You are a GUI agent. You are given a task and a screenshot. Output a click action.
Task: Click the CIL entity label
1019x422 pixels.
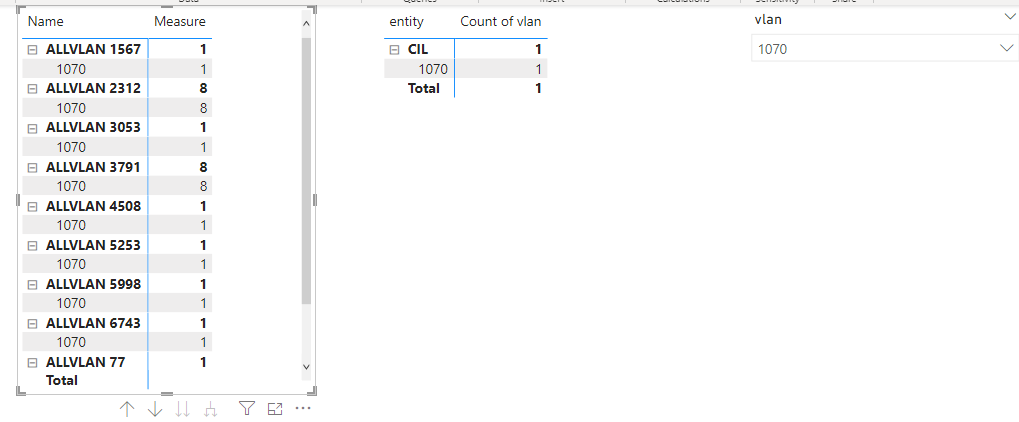[419, 49]
